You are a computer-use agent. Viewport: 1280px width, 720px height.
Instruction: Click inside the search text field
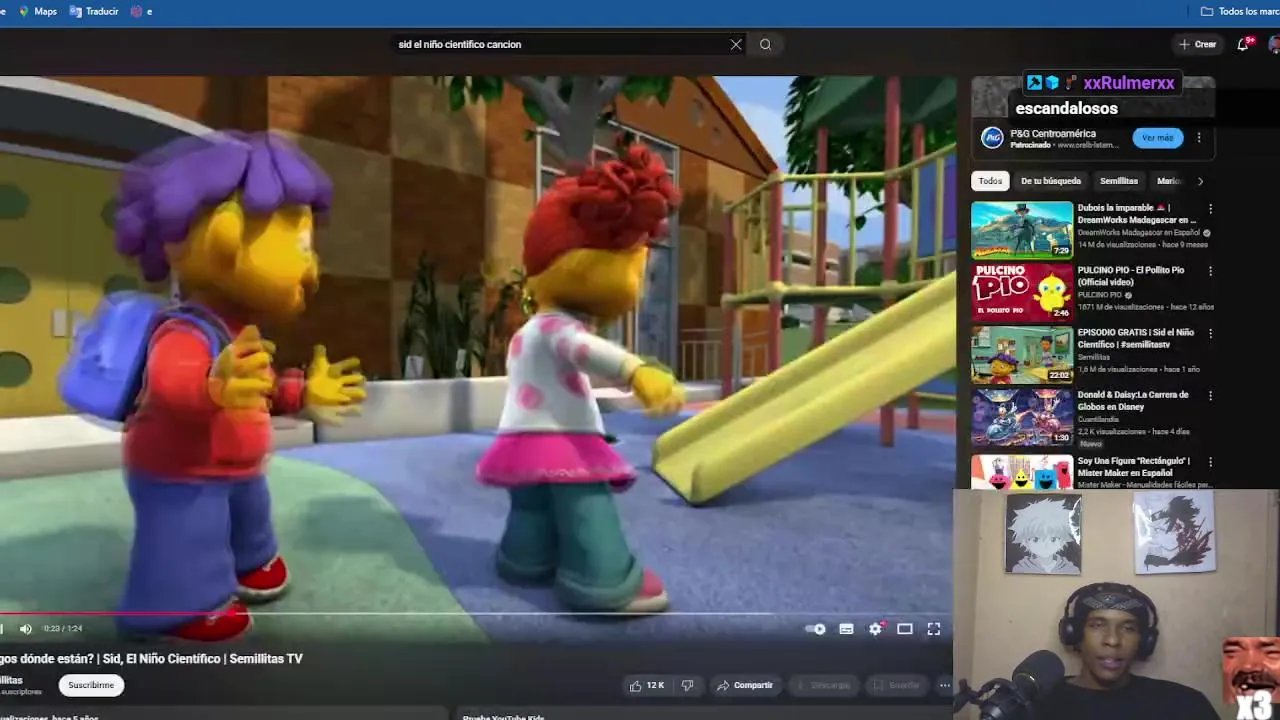click(x=560, y=44)
